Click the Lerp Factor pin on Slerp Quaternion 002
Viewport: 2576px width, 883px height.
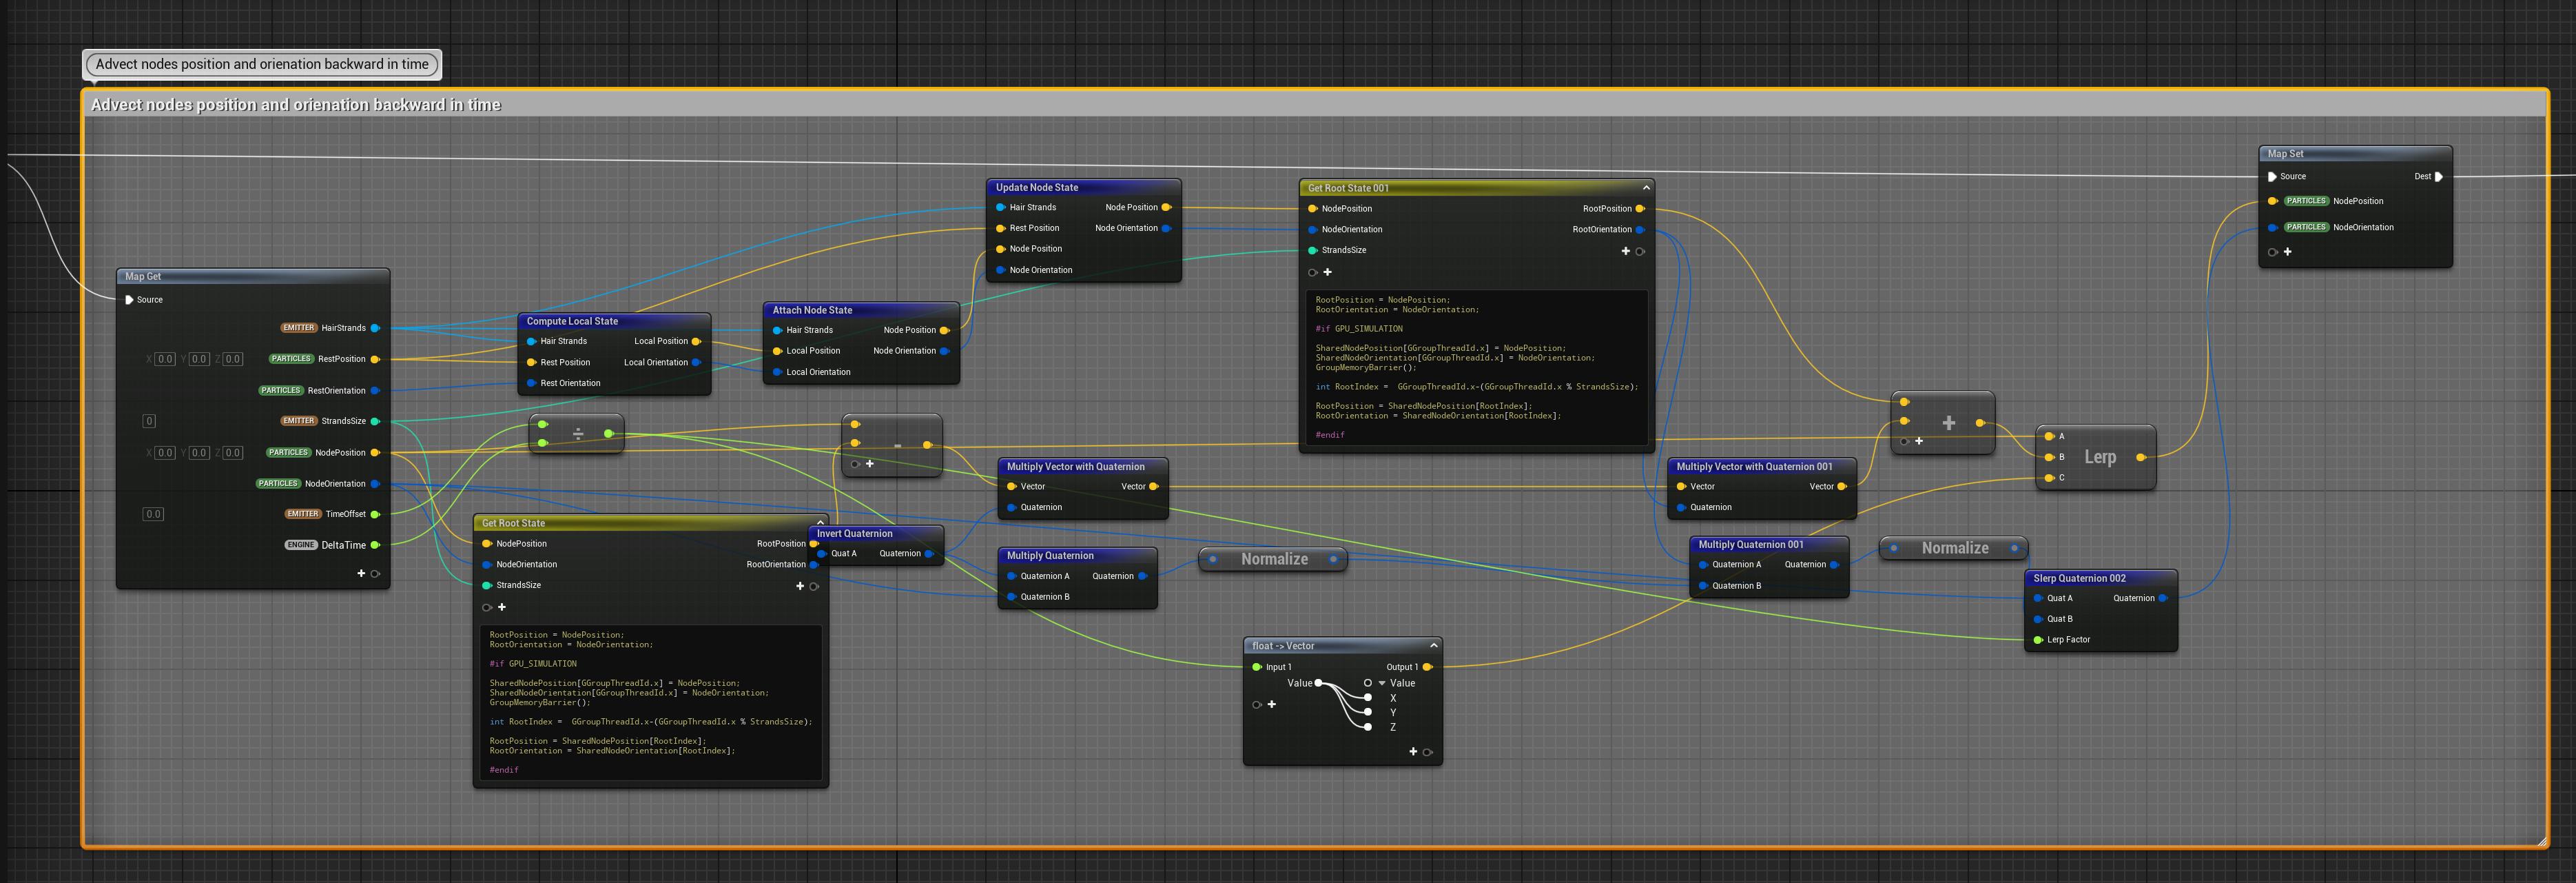click(x=2038, y=640)
